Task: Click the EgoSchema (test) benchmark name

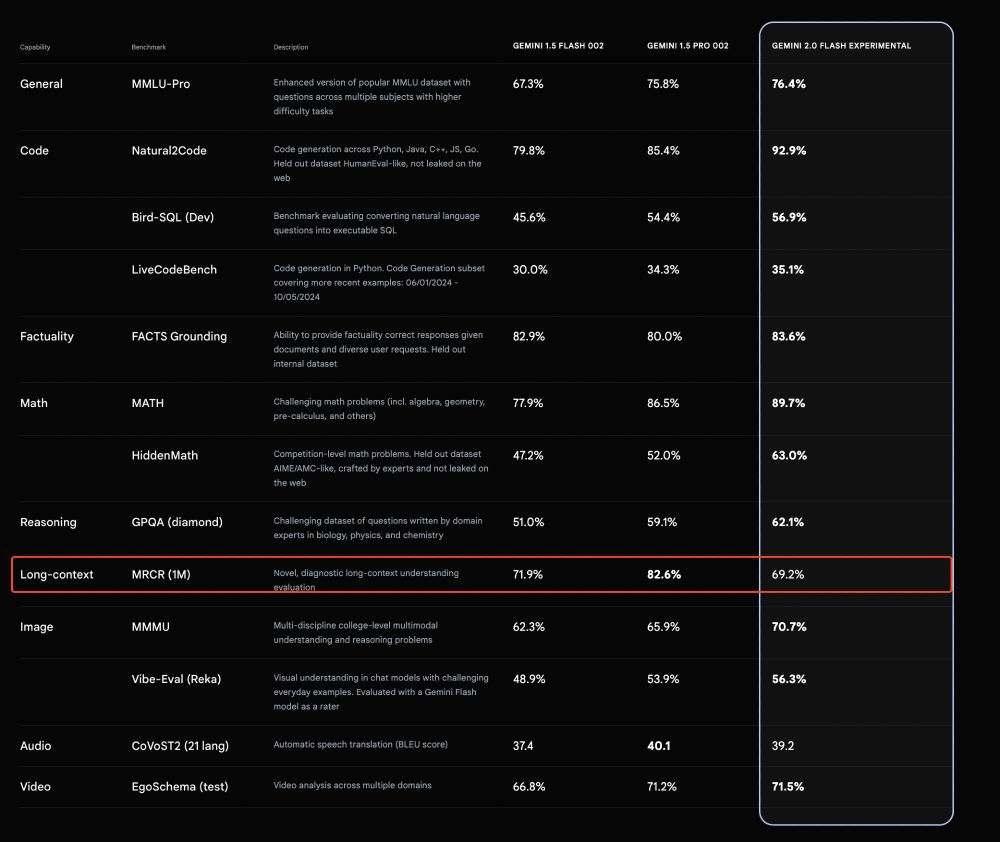Action: [x=180, y=787]
